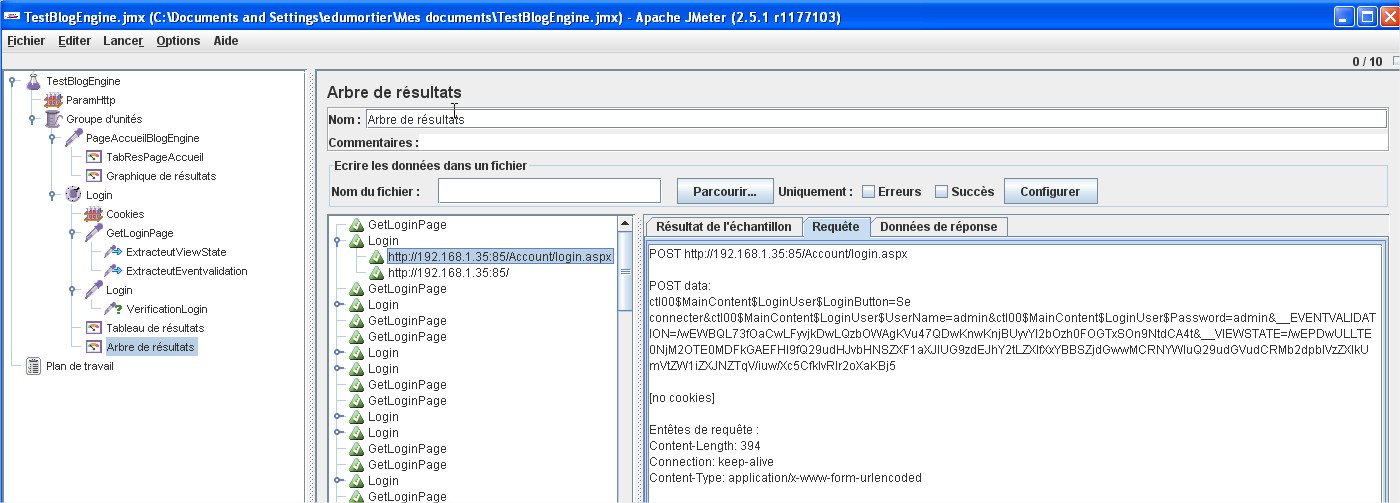
Task: Select the Groupe d'unités thread spool icon
Action: 53,119
